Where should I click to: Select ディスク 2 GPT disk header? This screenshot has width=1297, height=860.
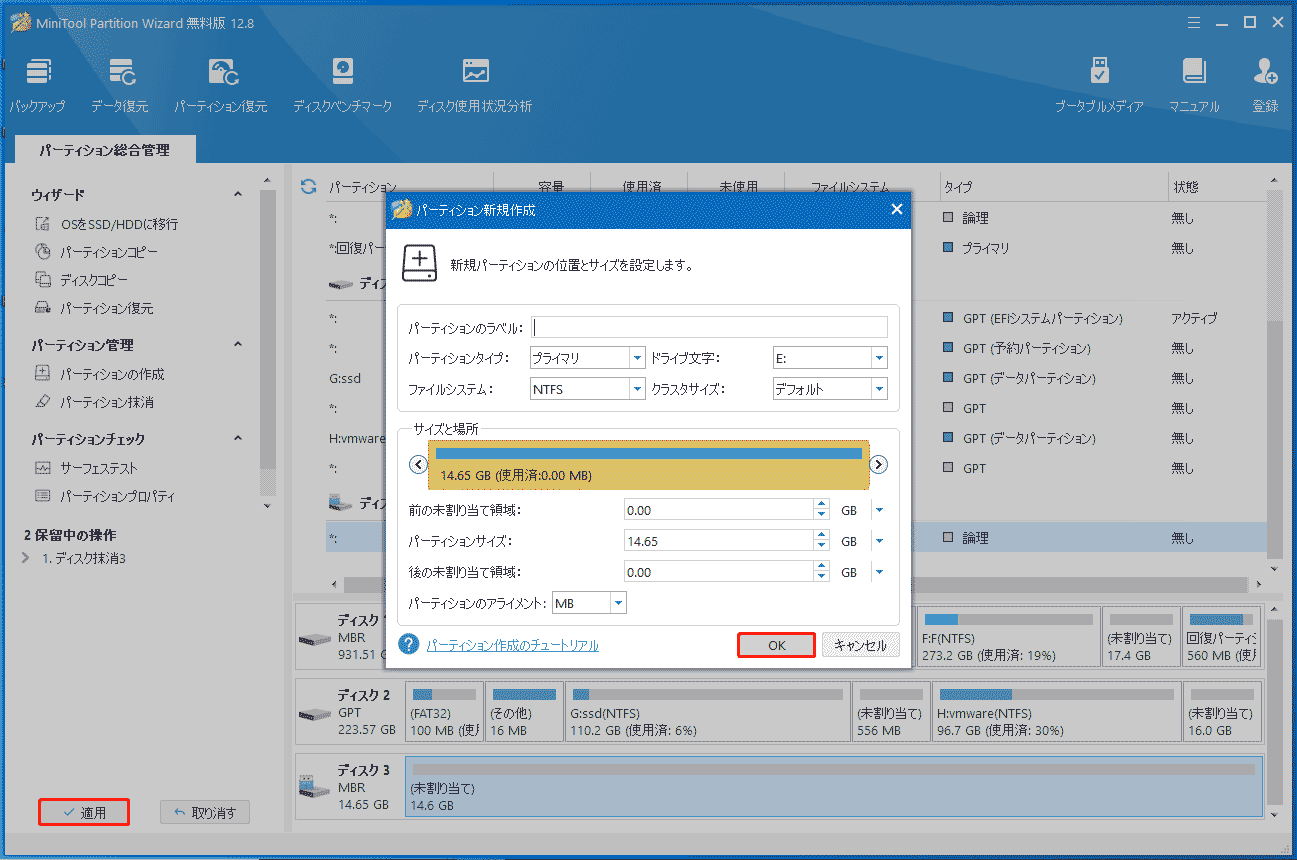[x=349, y=711]
